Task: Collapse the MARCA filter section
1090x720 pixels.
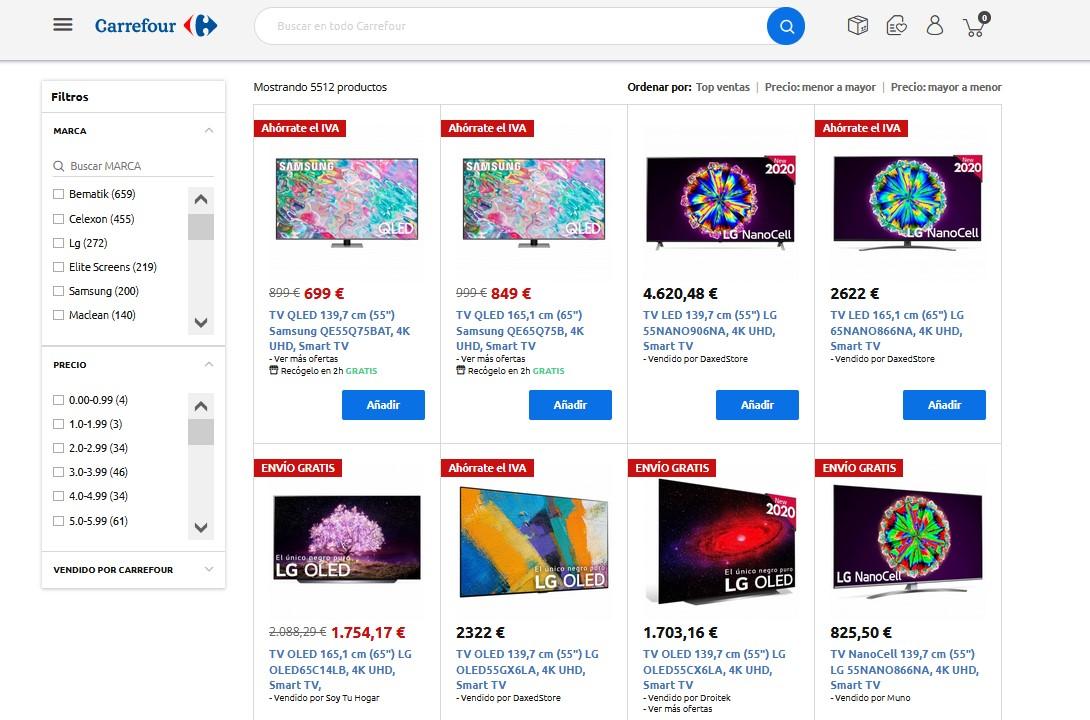Action: (209, 131)
